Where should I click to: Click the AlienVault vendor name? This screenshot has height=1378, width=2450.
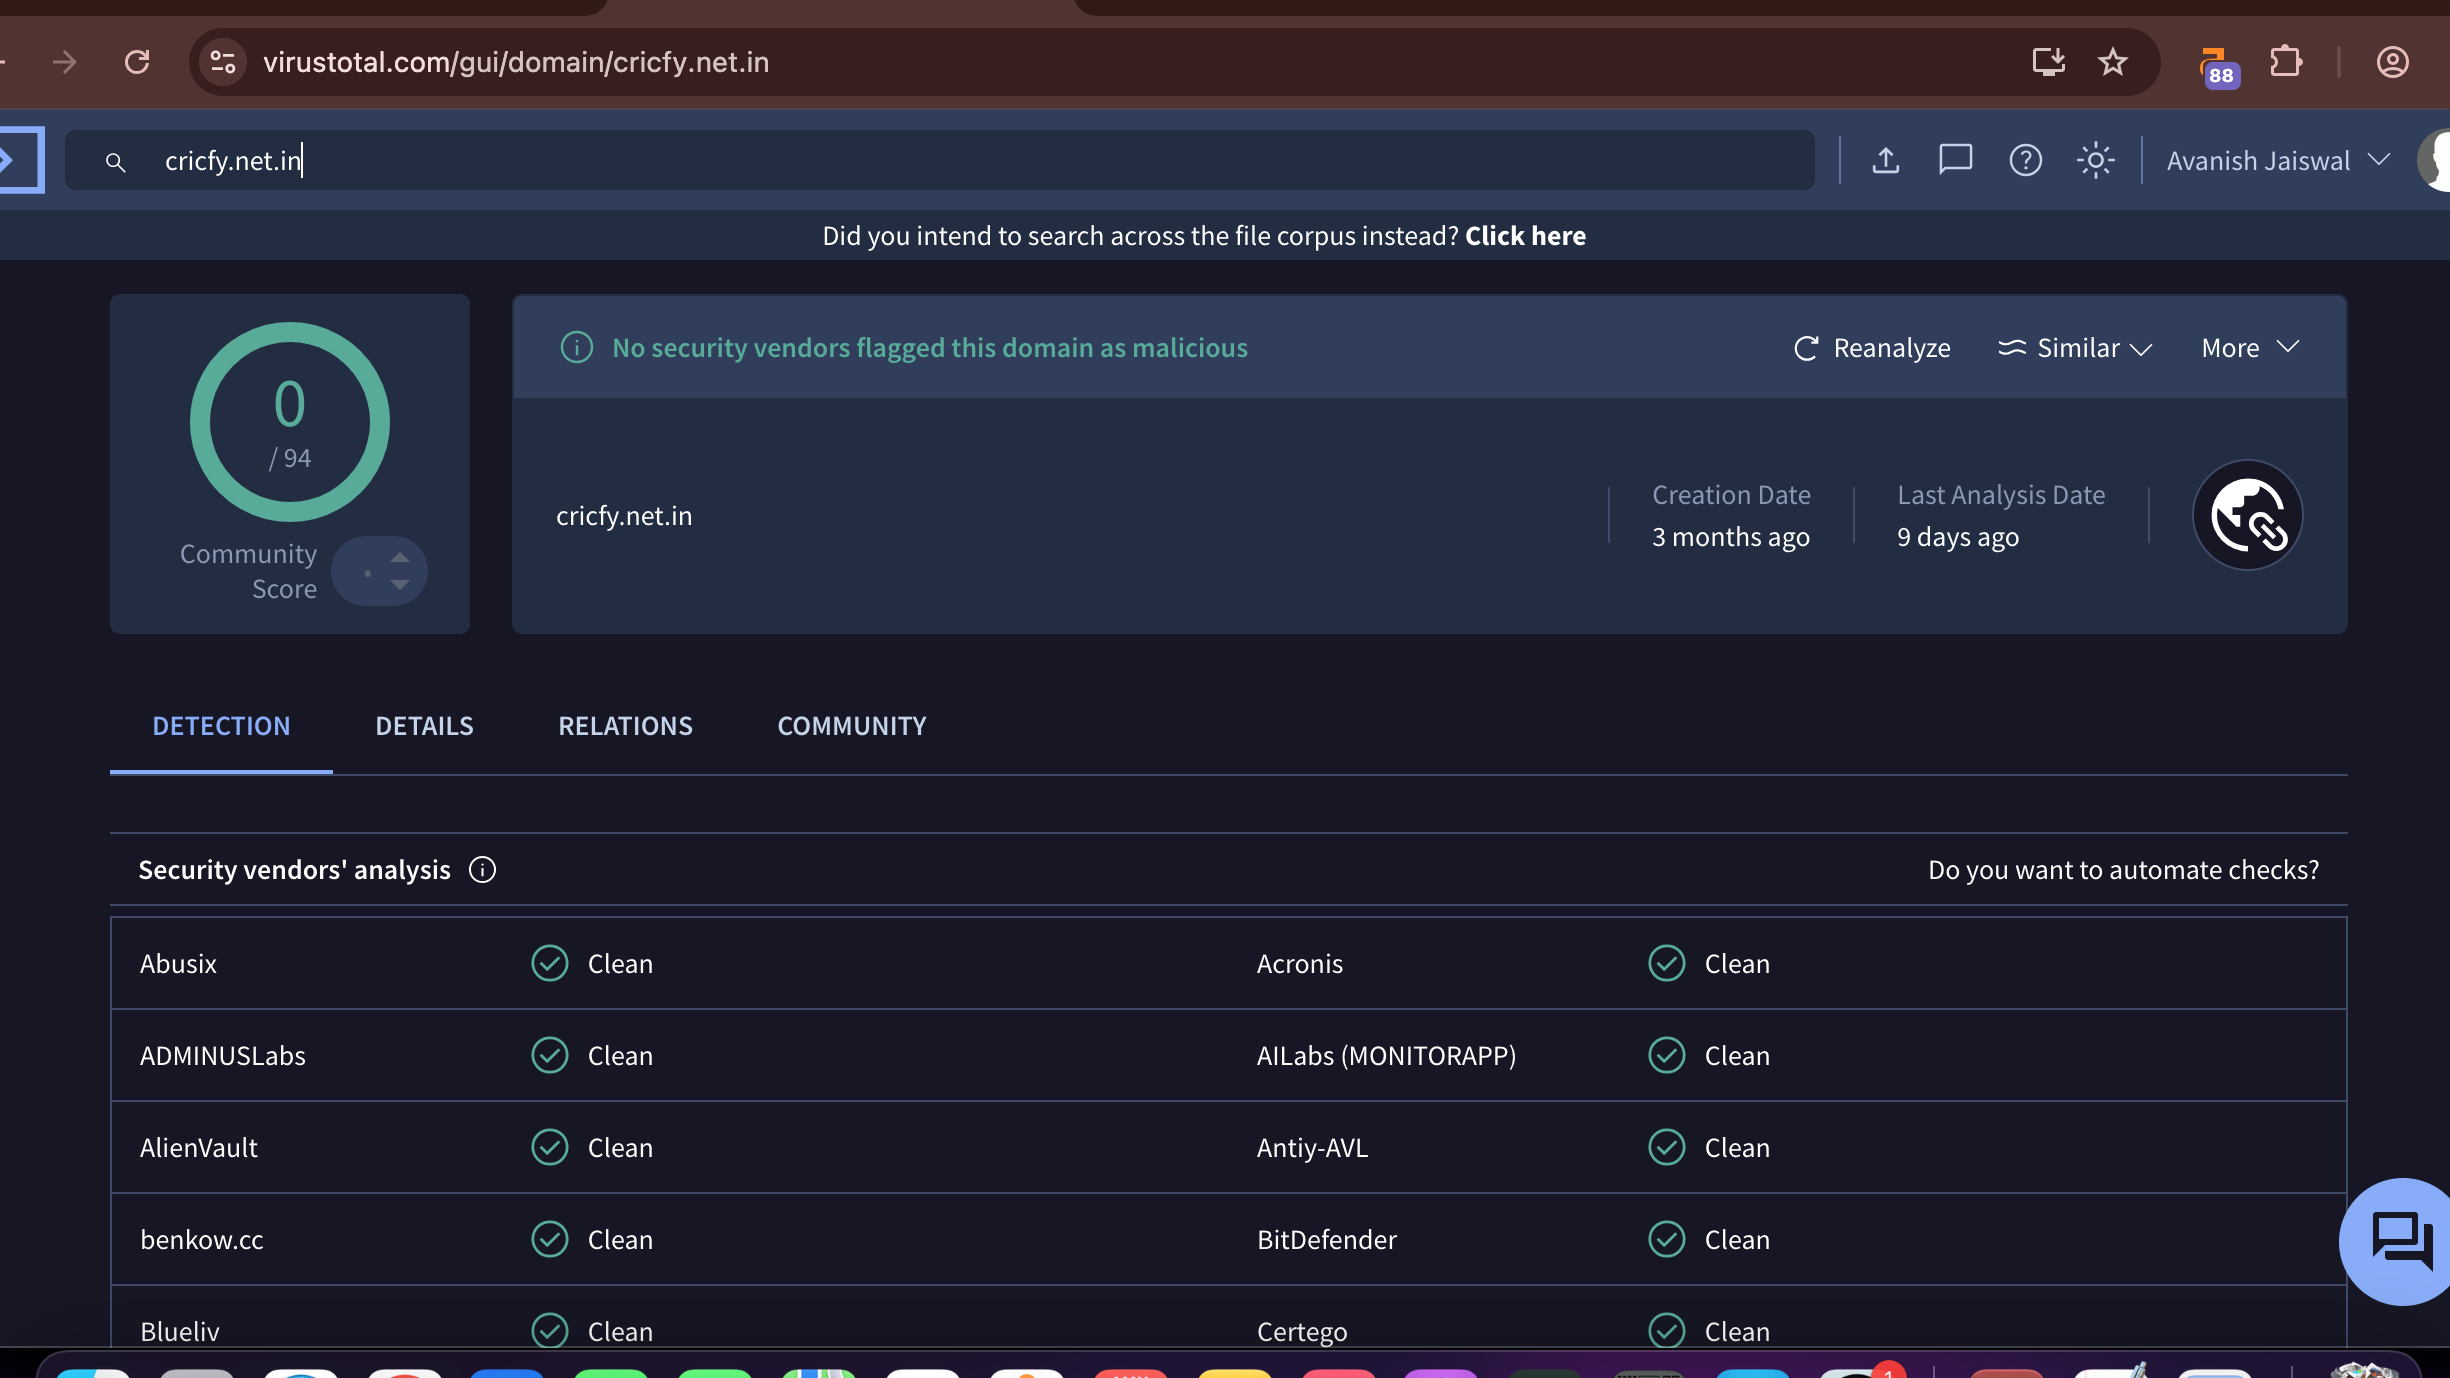coord(198,1148)
